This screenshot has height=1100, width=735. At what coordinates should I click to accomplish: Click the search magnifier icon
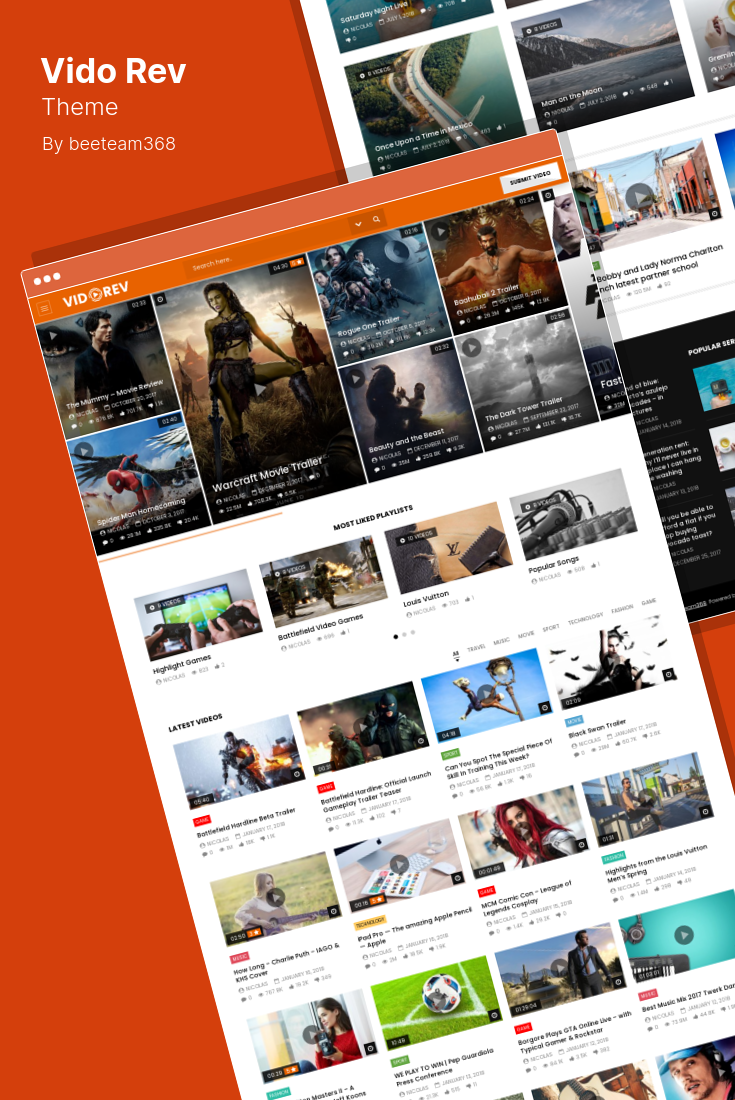tap(377, 220)
